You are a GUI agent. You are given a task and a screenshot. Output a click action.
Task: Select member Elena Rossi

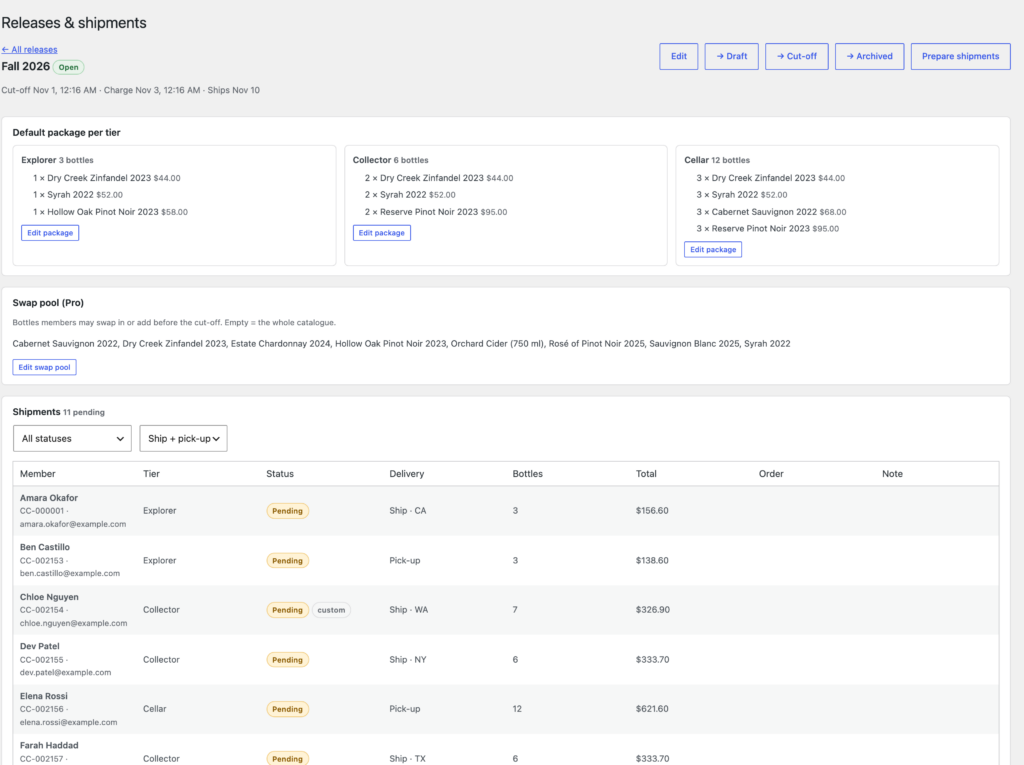44,696
